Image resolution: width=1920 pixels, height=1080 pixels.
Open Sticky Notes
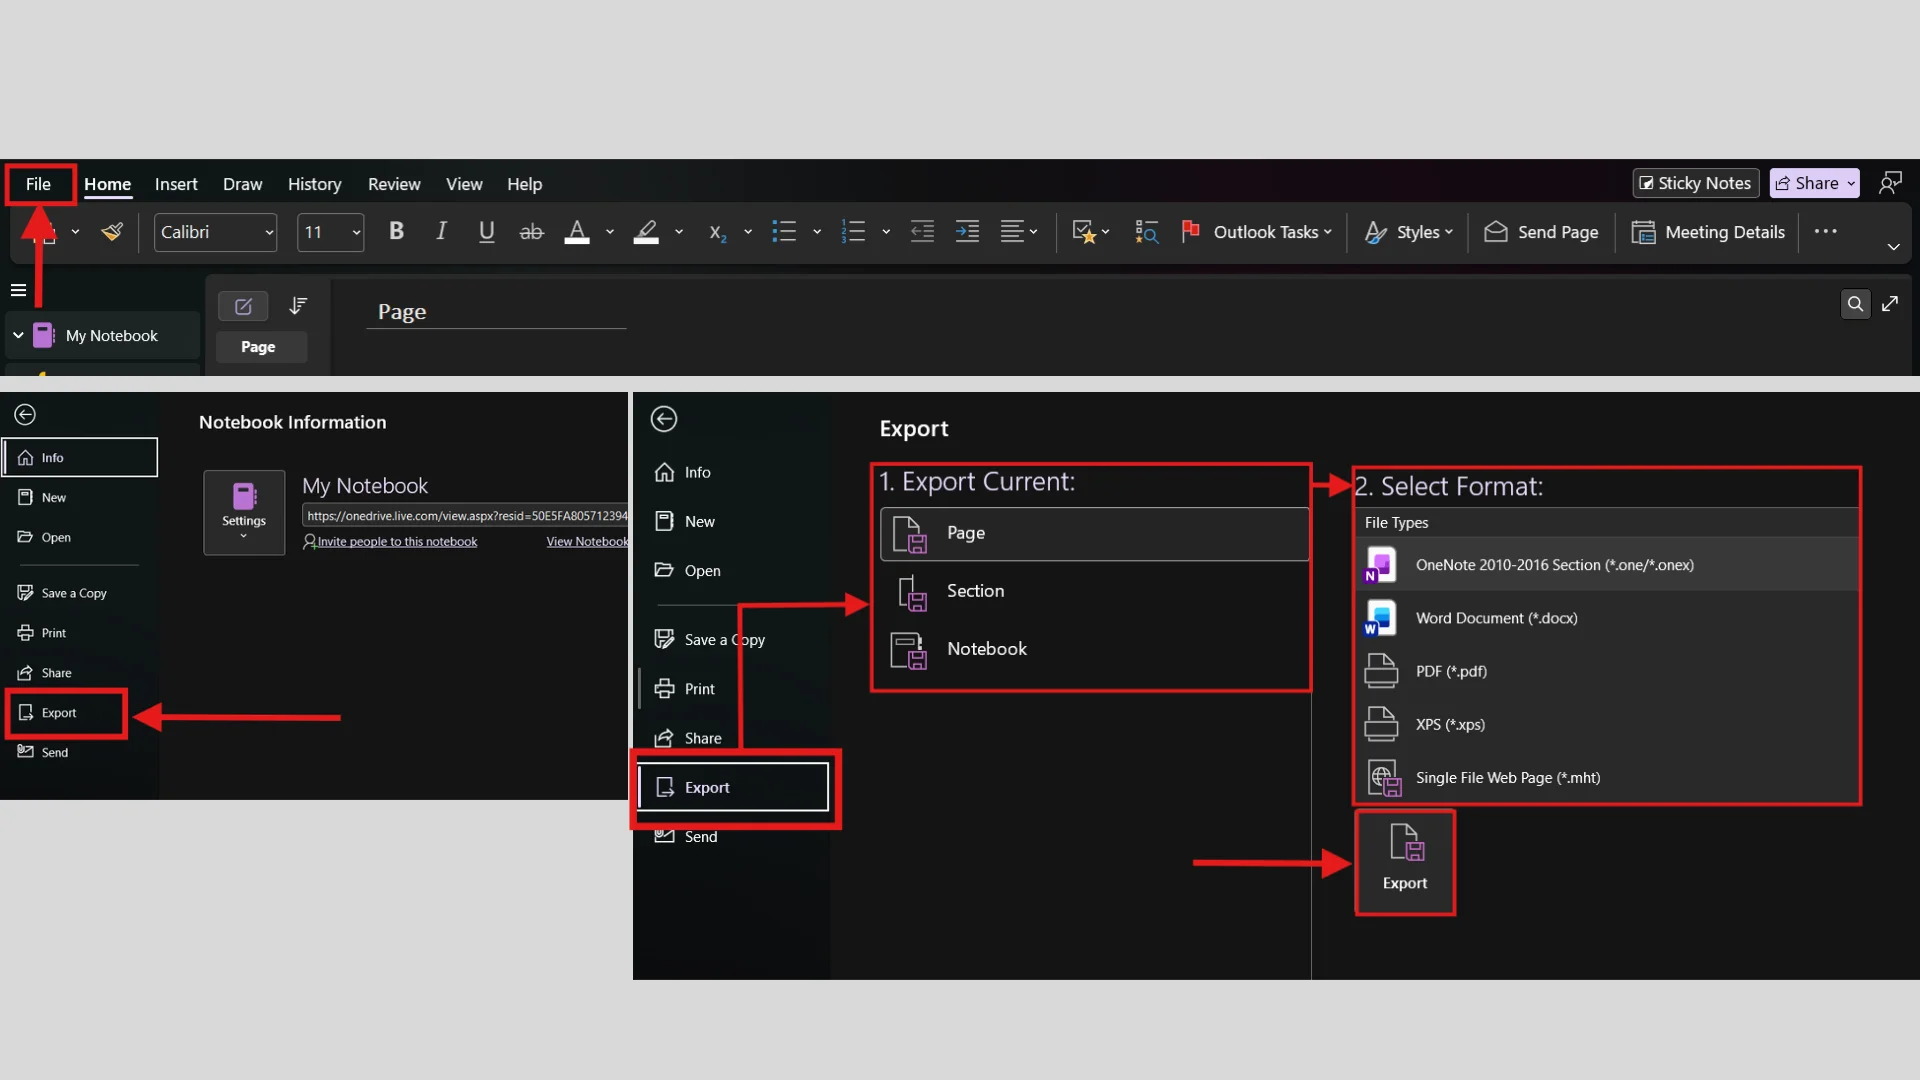[1695, 183]
